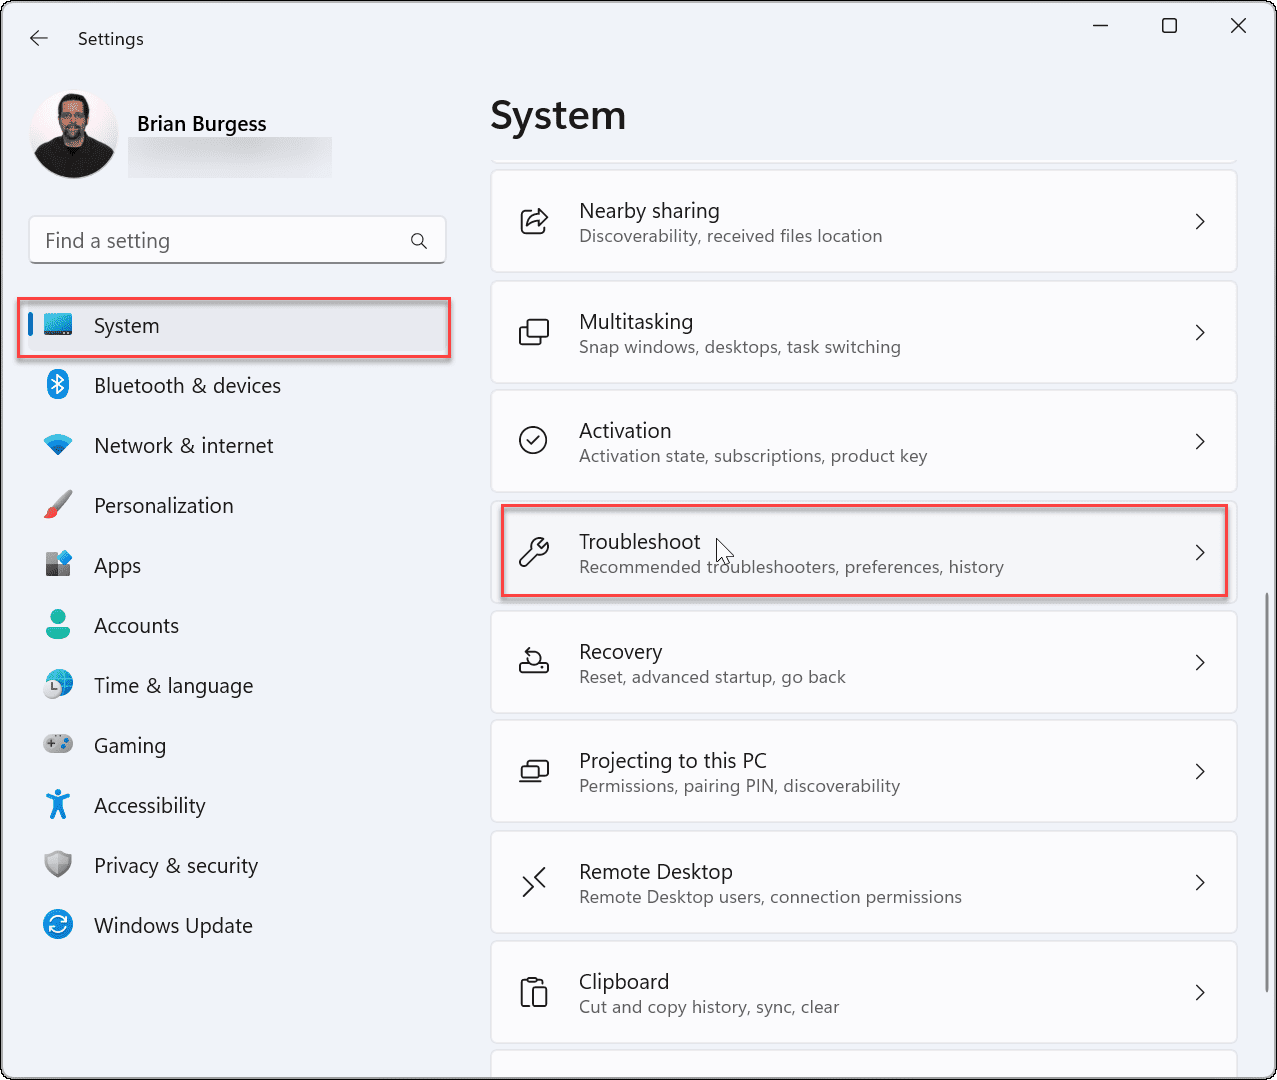Select Privacy & security label

click(x=176, y=866)
